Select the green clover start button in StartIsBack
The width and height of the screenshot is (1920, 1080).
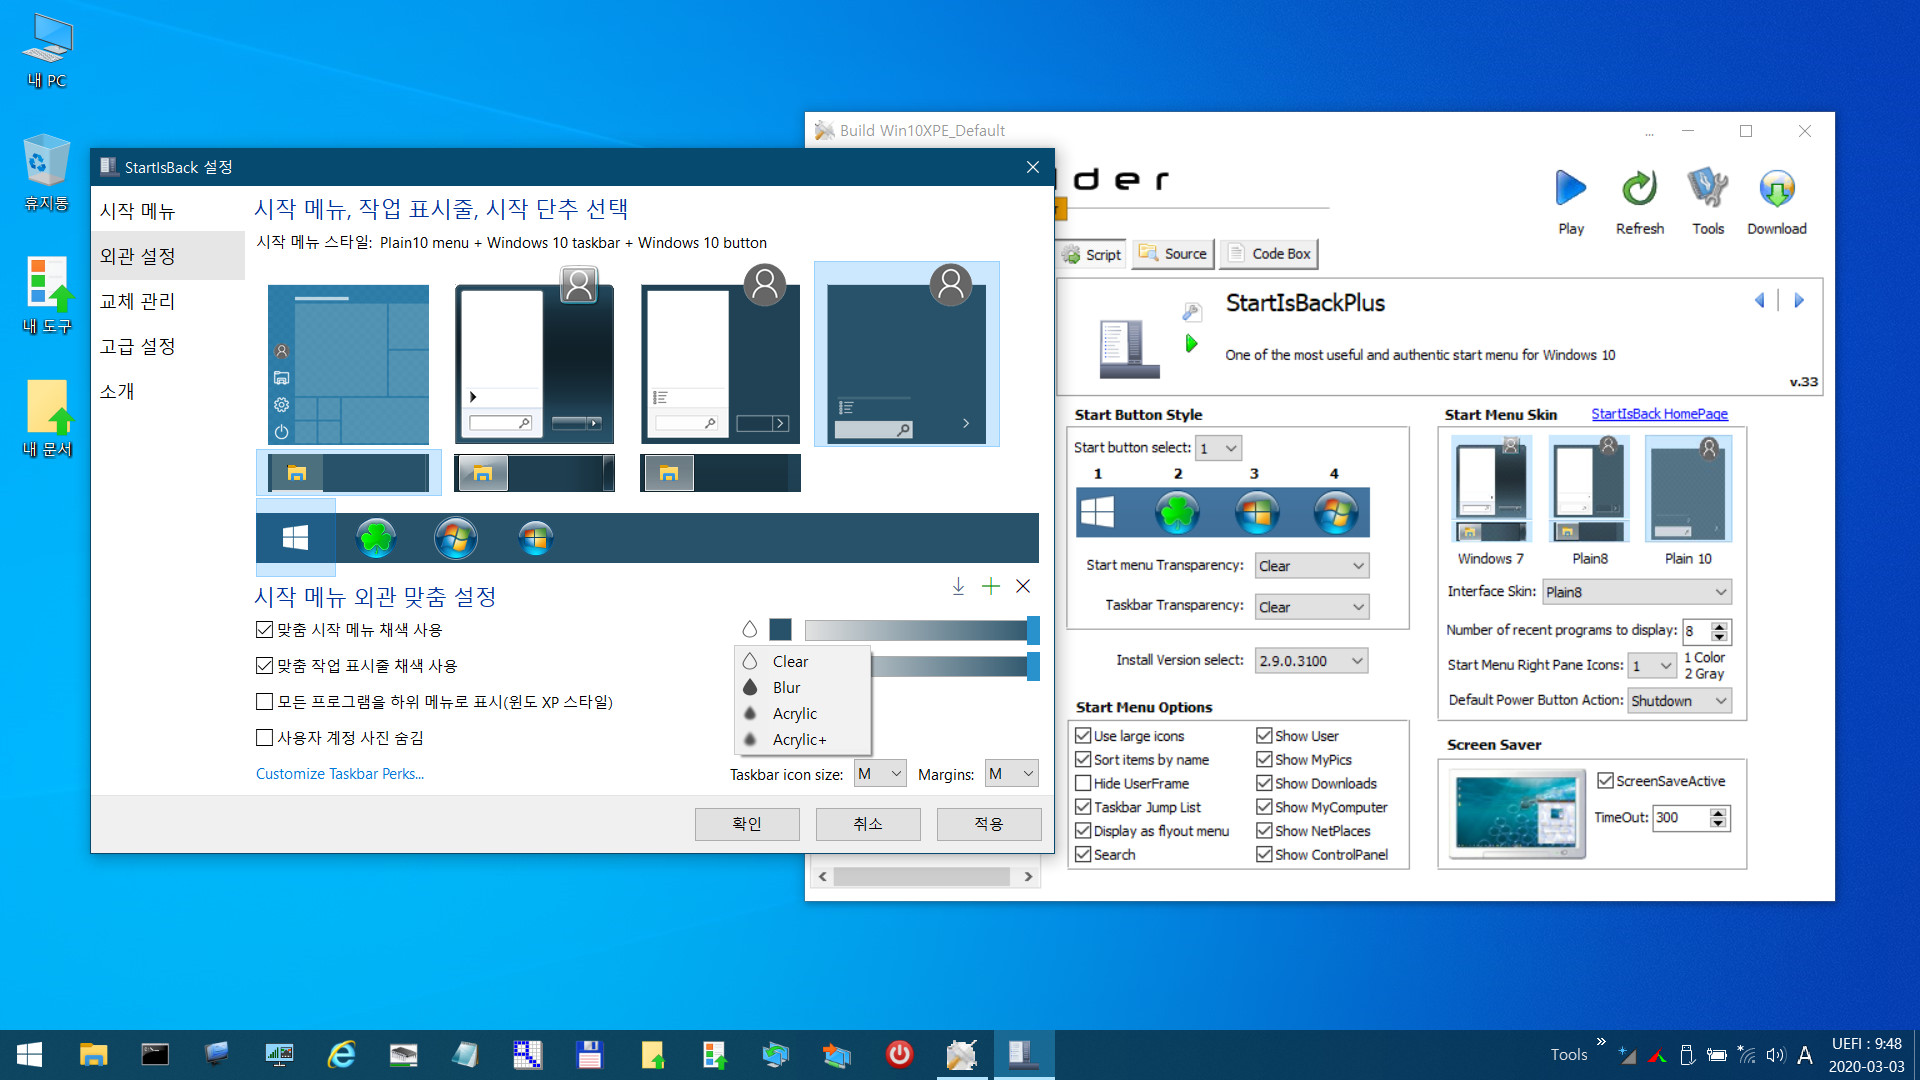click(x=376, y=538)
